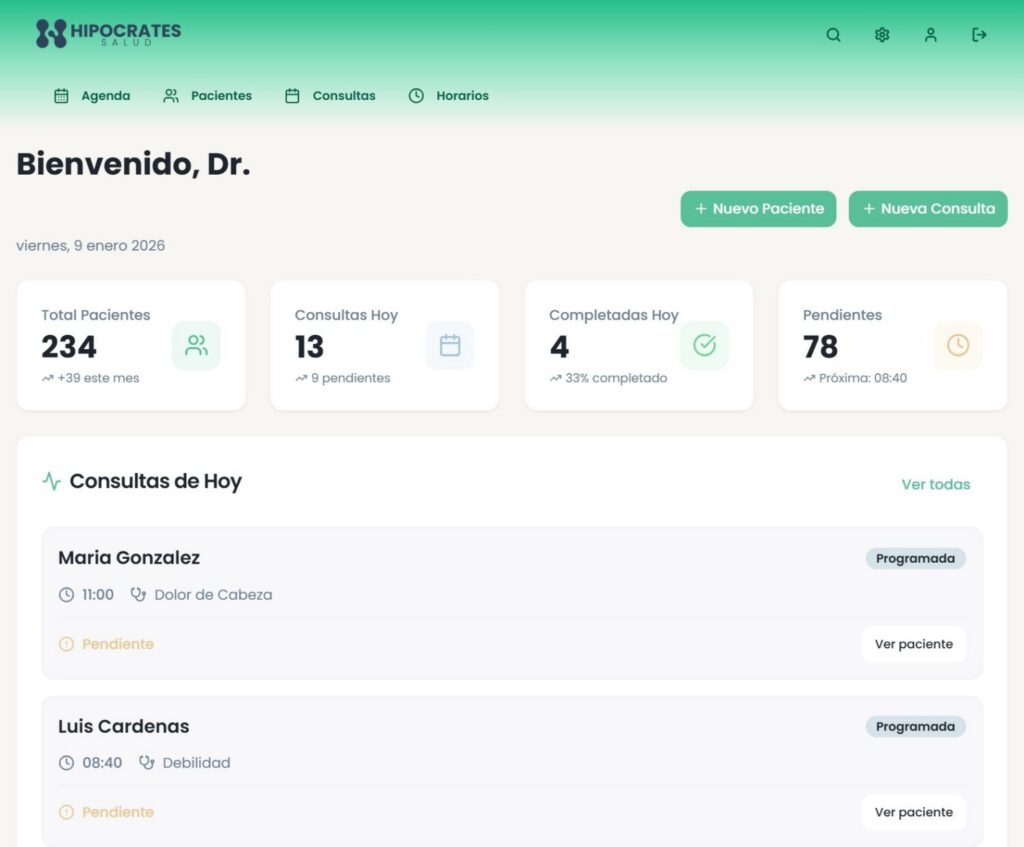Switch to the Consultas tab

point(331,96)
